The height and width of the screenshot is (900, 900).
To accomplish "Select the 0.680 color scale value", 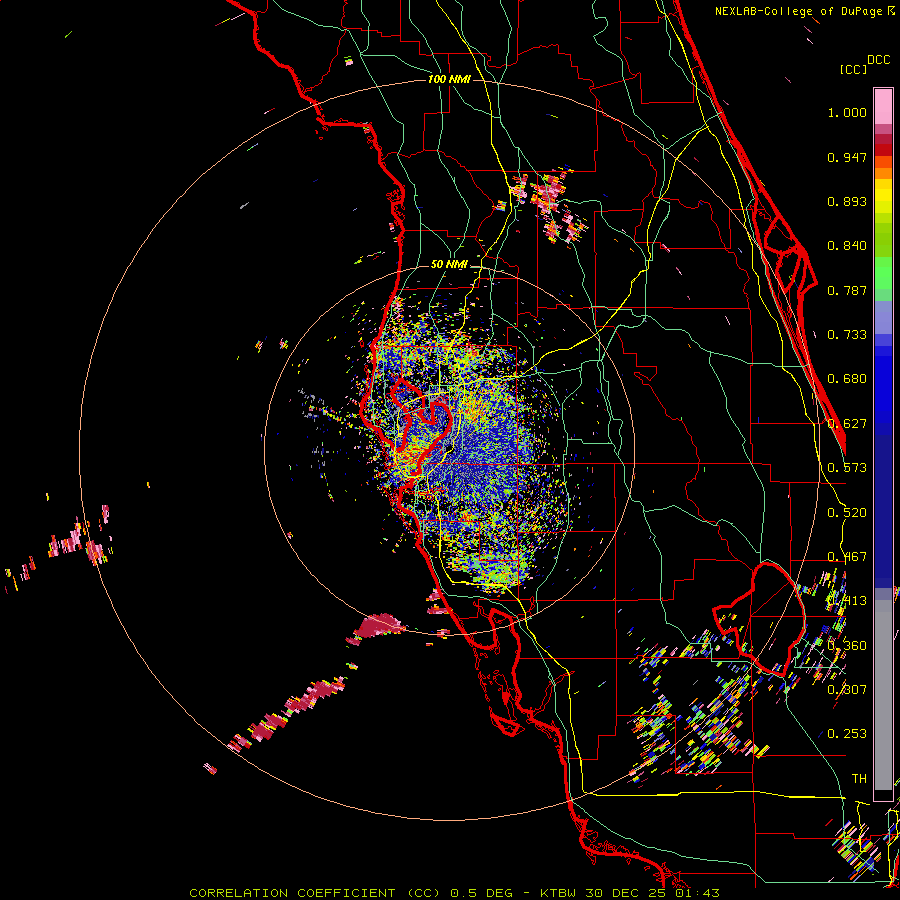I will [847, 379].
